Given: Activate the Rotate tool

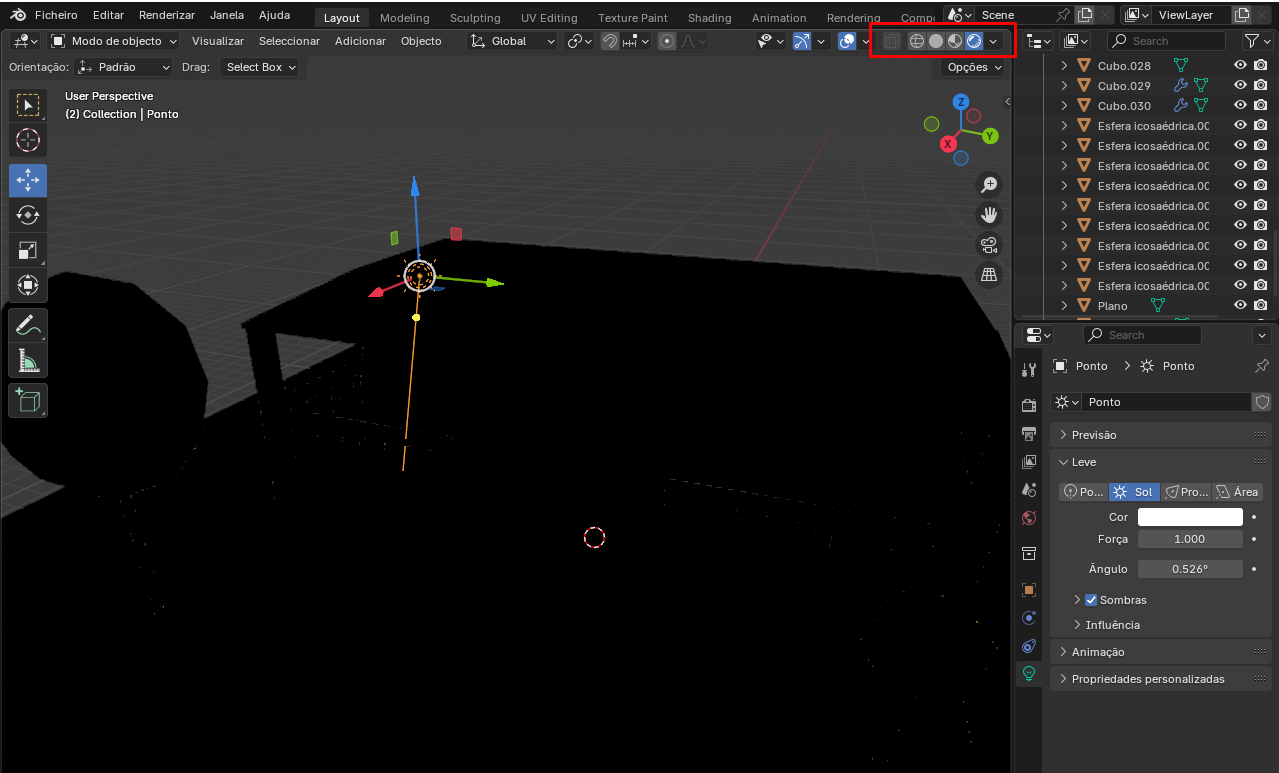Looking at the screenshot, I should (28, 215).
